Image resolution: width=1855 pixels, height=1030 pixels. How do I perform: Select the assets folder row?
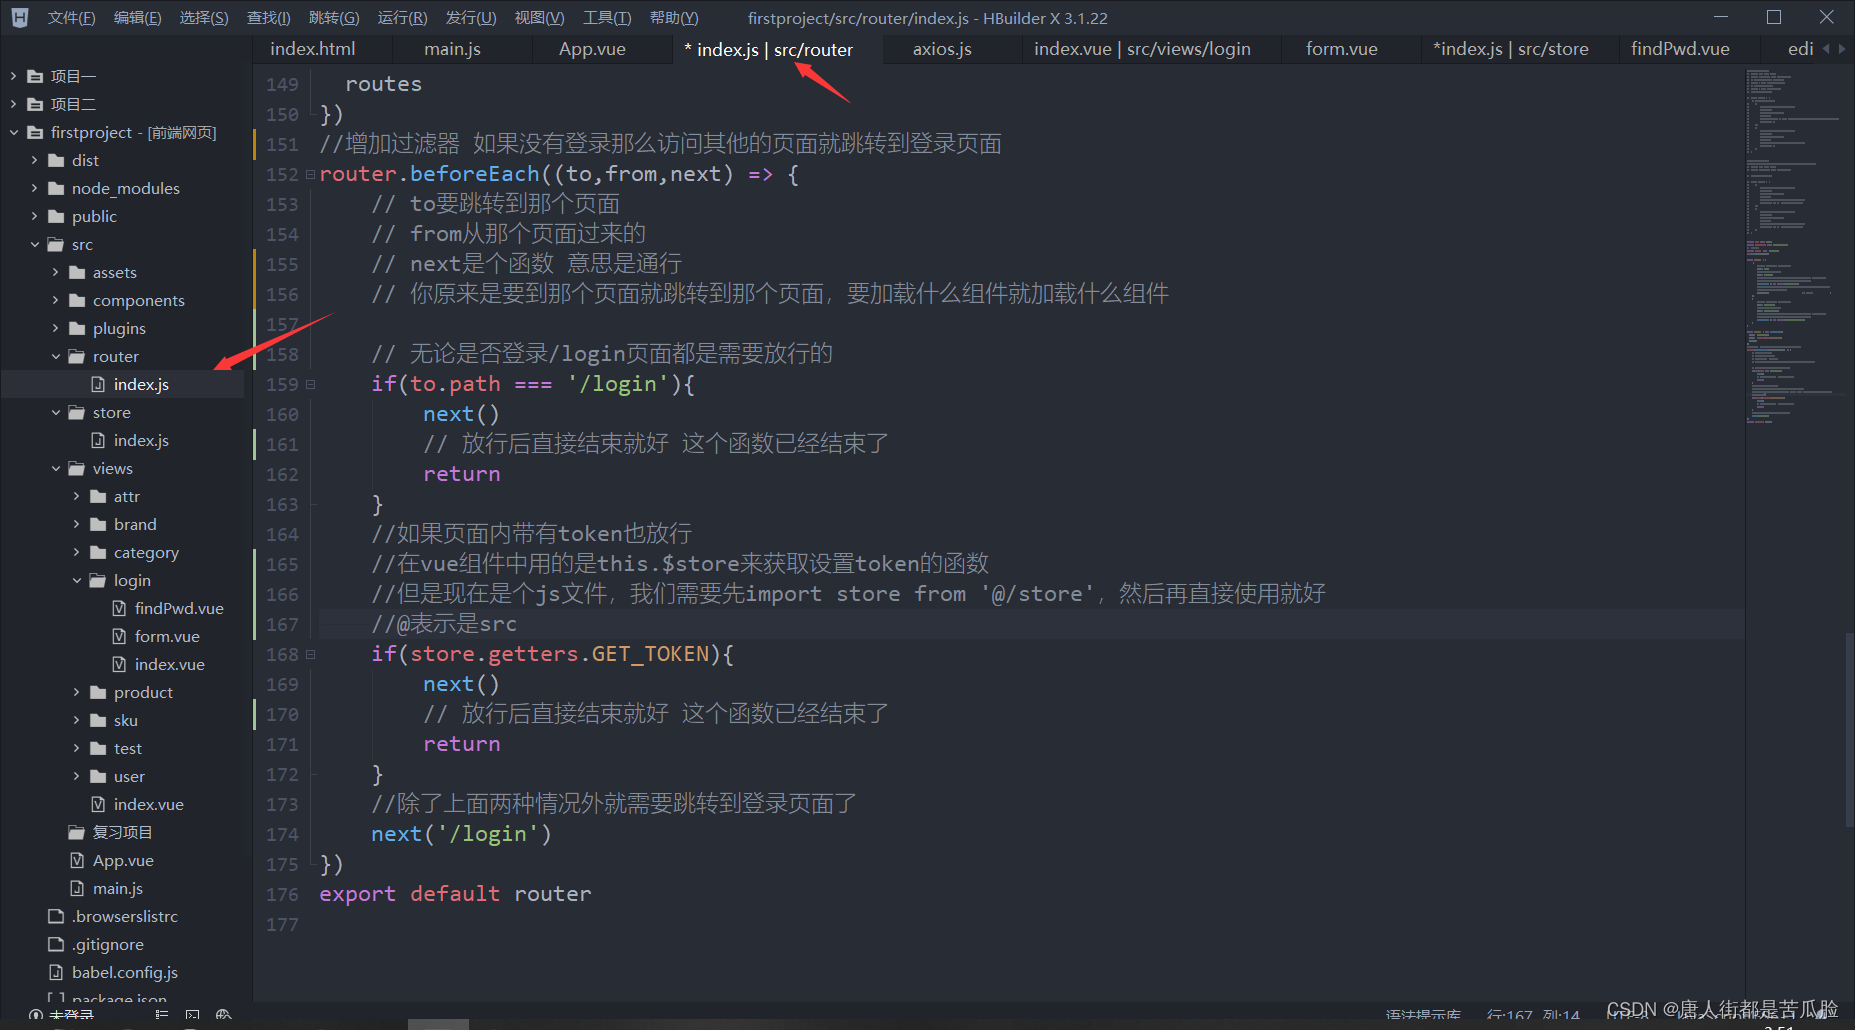tap(122, 272)
